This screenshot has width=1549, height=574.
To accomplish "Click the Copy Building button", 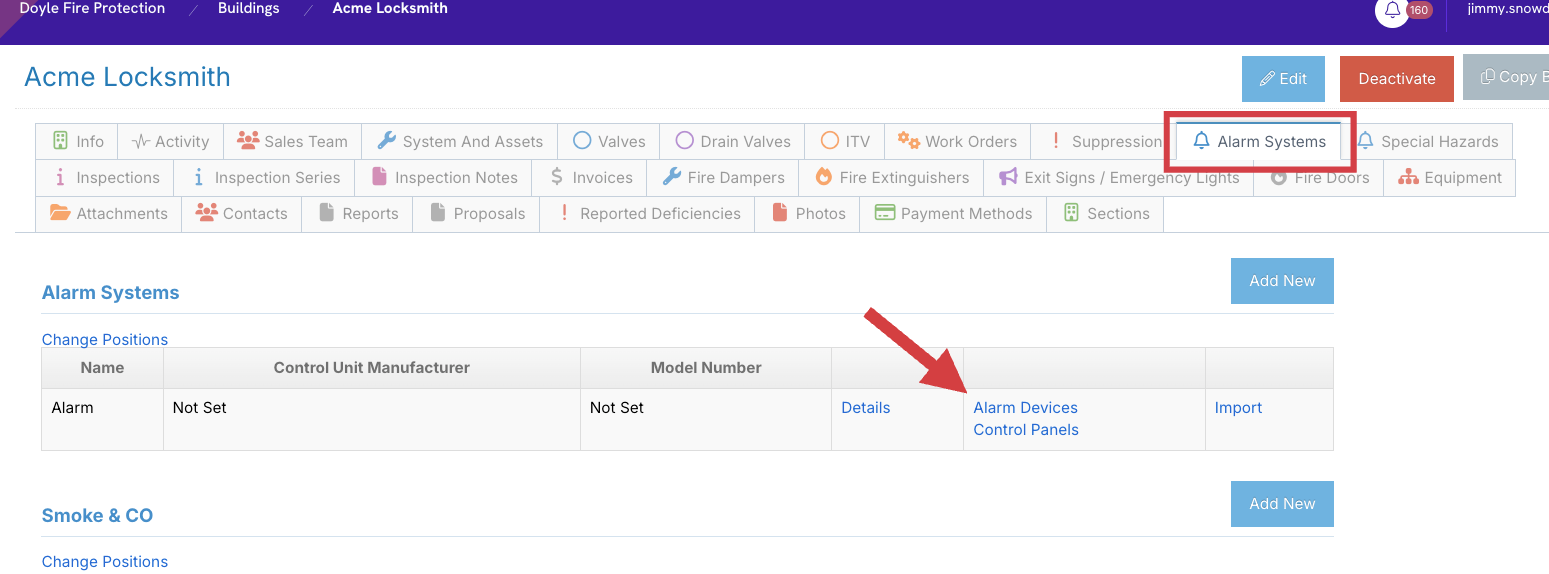I will (1506, 77).
